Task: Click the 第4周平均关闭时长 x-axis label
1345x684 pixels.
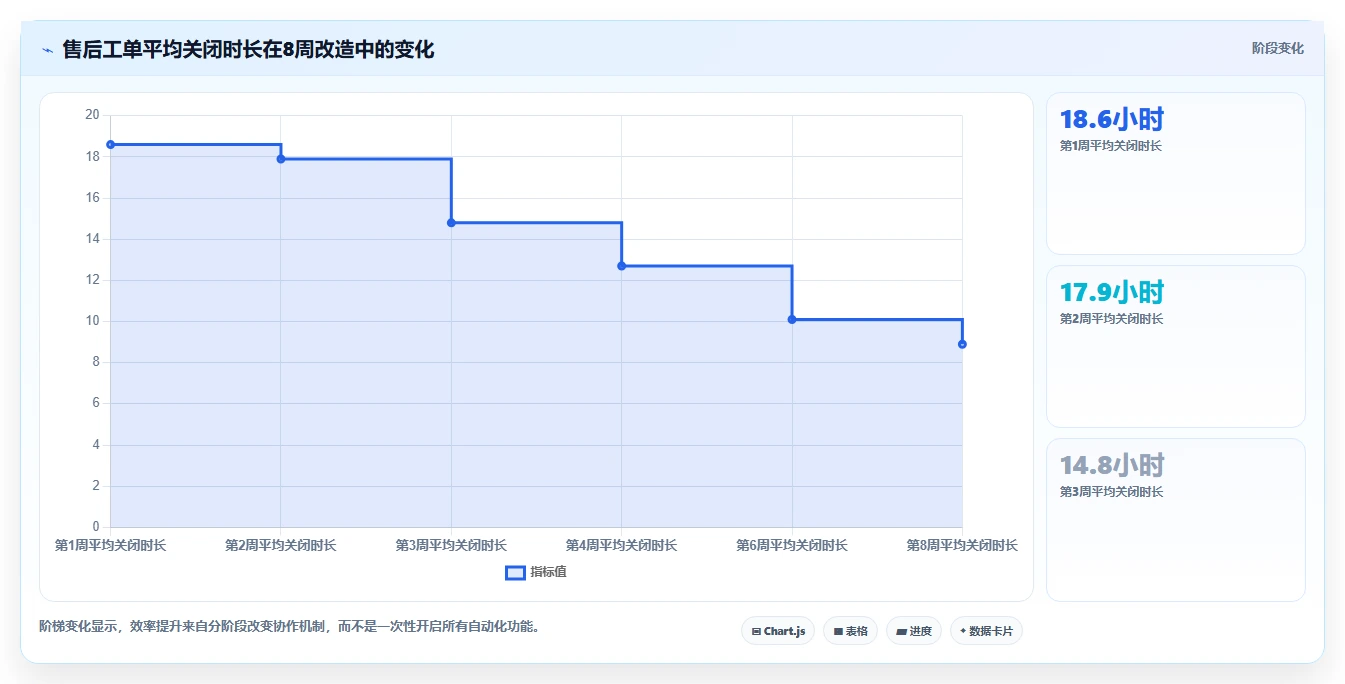Action: pyautogui.click(x=622, y=545)
